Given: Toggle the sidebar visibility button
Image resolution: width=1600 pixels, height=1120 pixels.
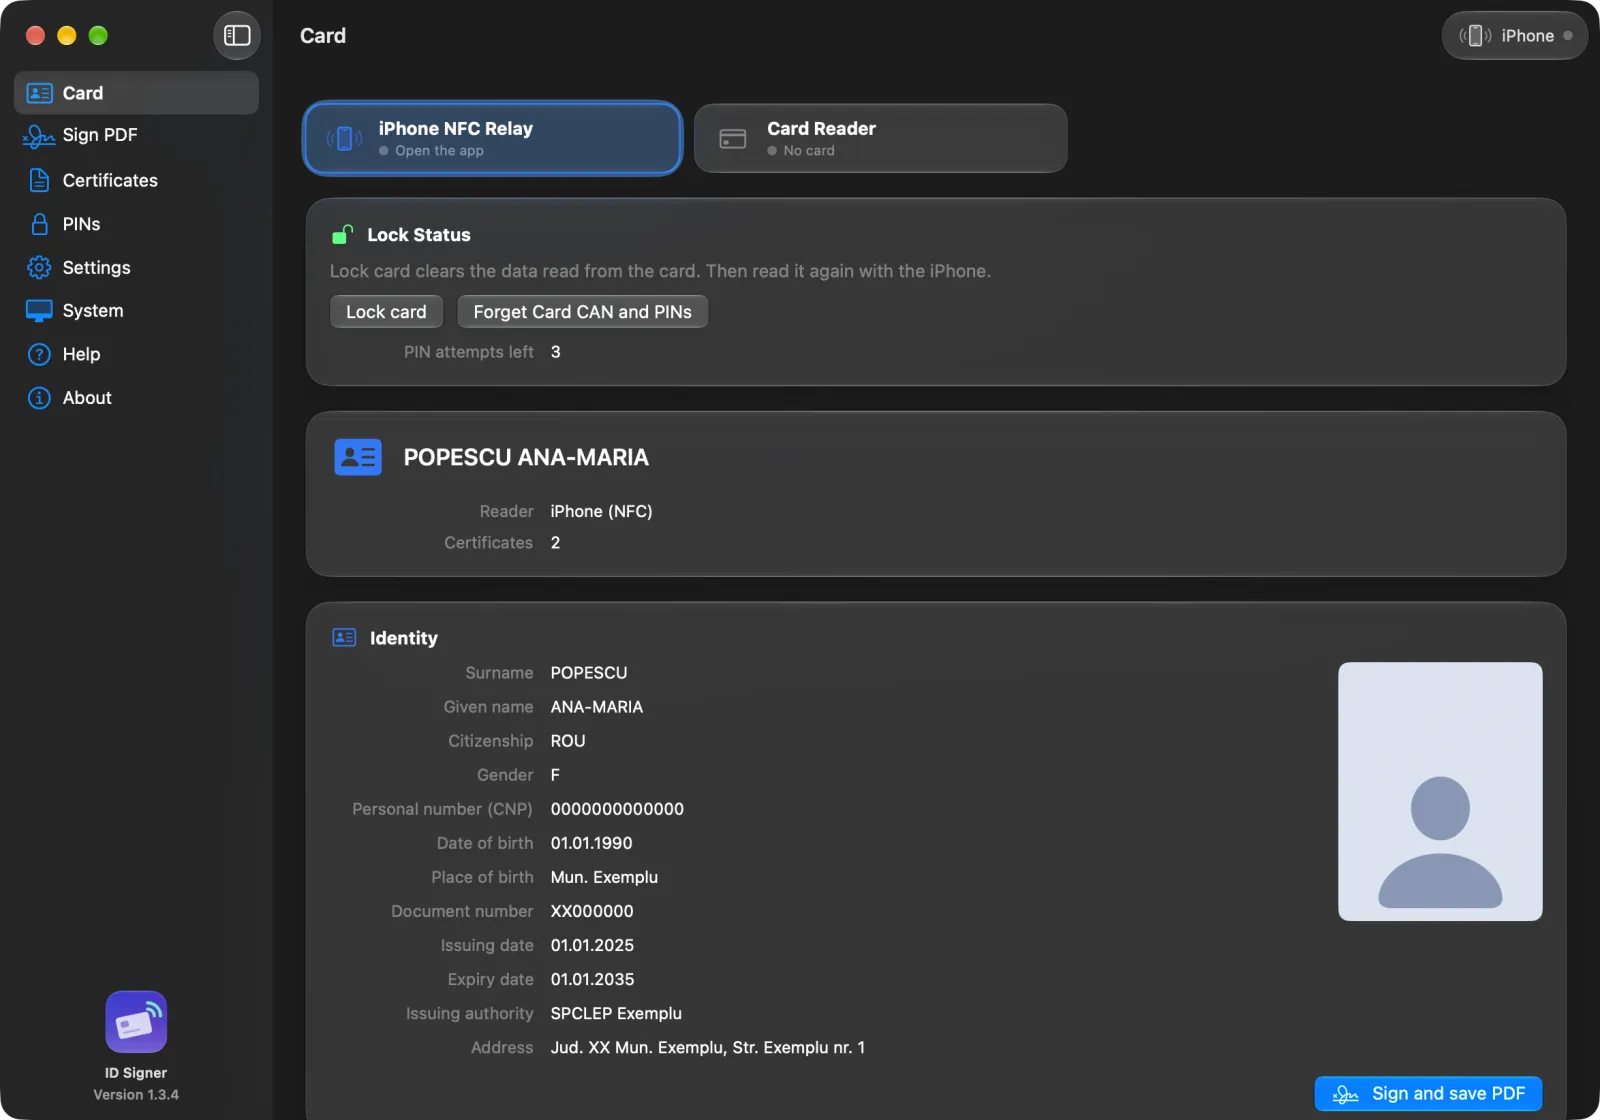Looking at the screenshot, I should coord(237,36).
